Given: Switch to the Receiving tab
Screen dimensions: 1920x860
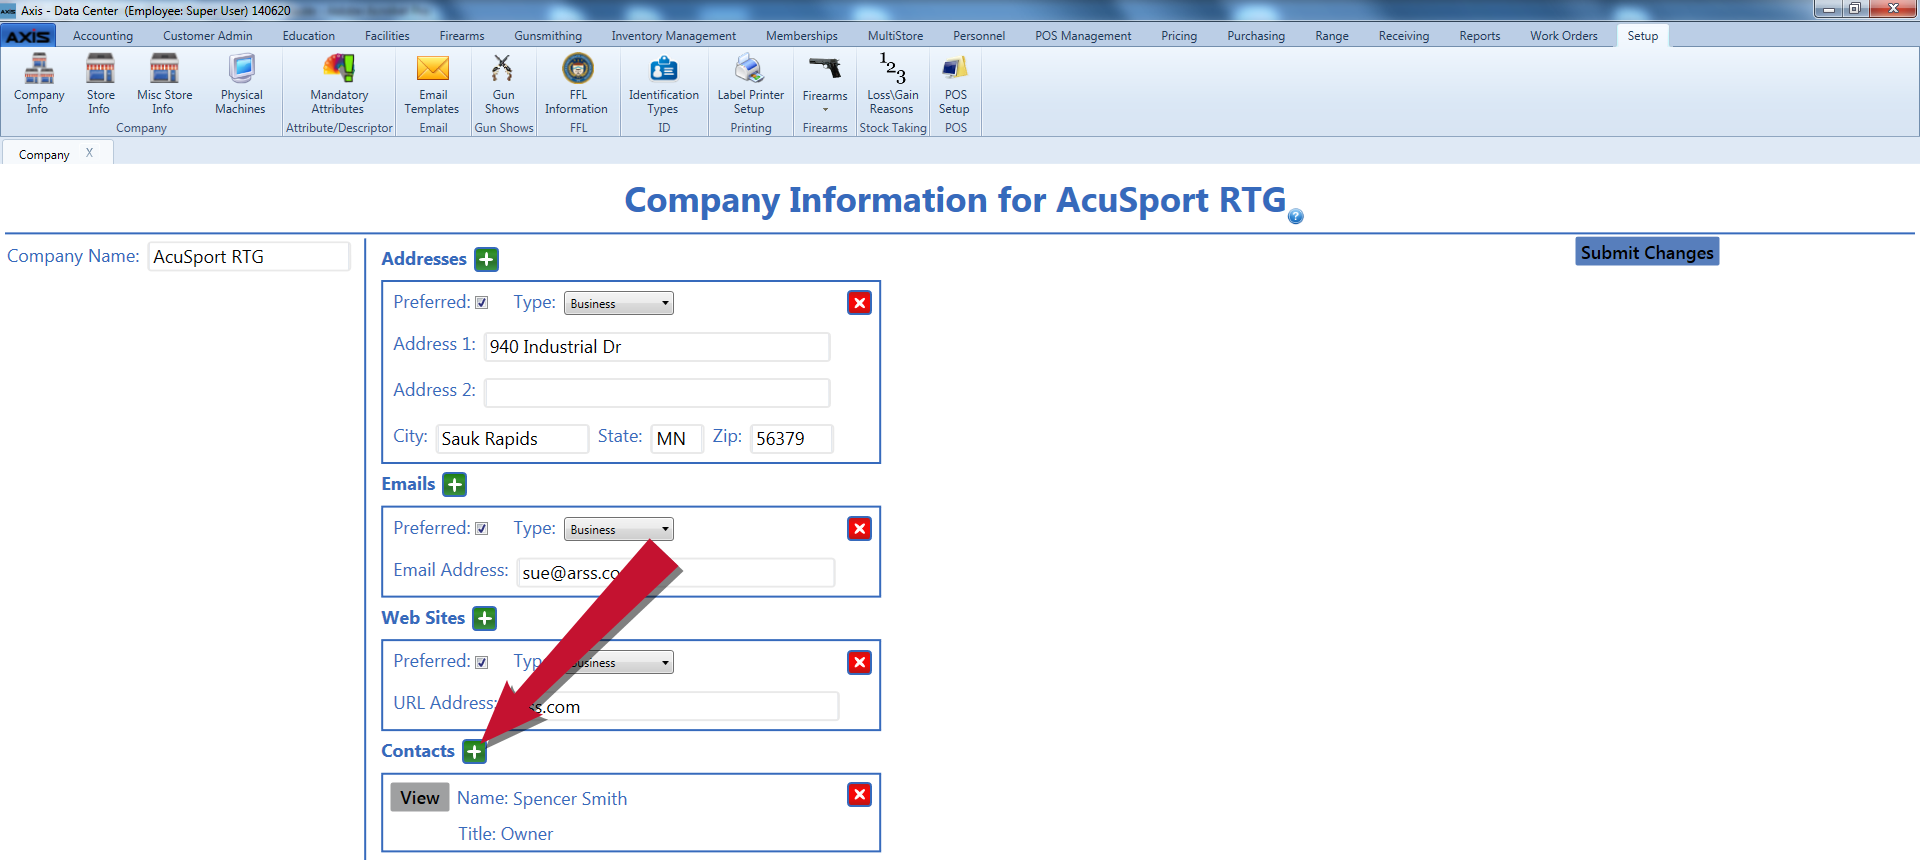Looking at the screenshot, I should click(1403, 36).
